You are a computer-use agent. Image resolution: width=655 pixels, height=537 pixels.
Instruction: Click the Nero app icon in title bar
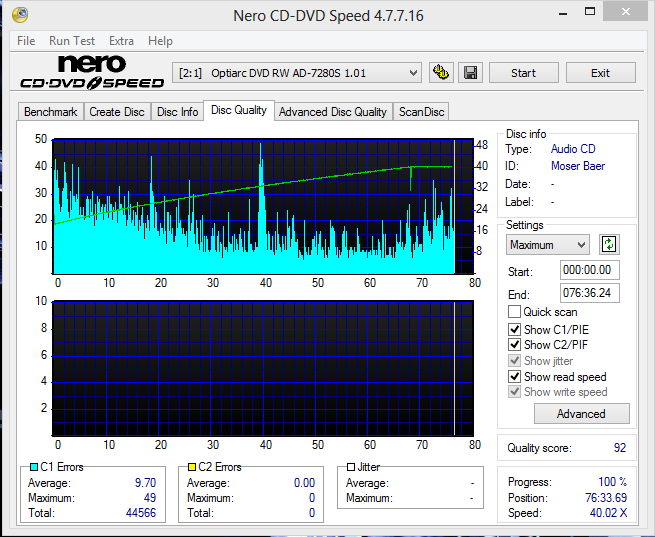[20, 15]
